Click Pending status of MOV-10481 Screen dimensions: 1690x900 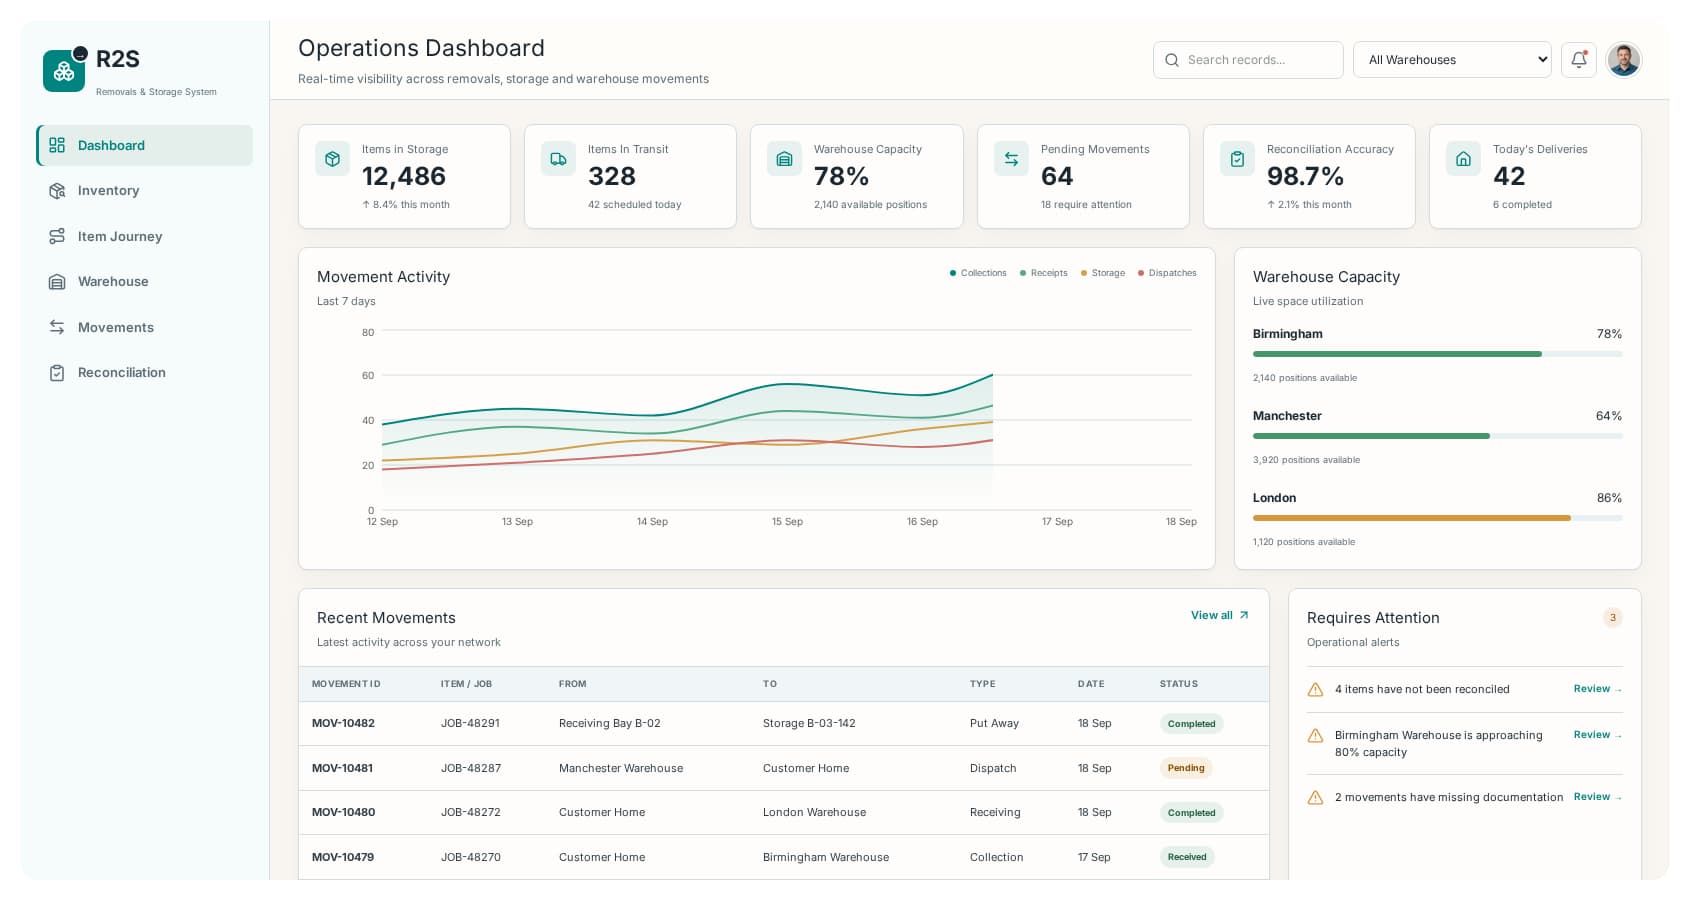tap(1186, 768)
